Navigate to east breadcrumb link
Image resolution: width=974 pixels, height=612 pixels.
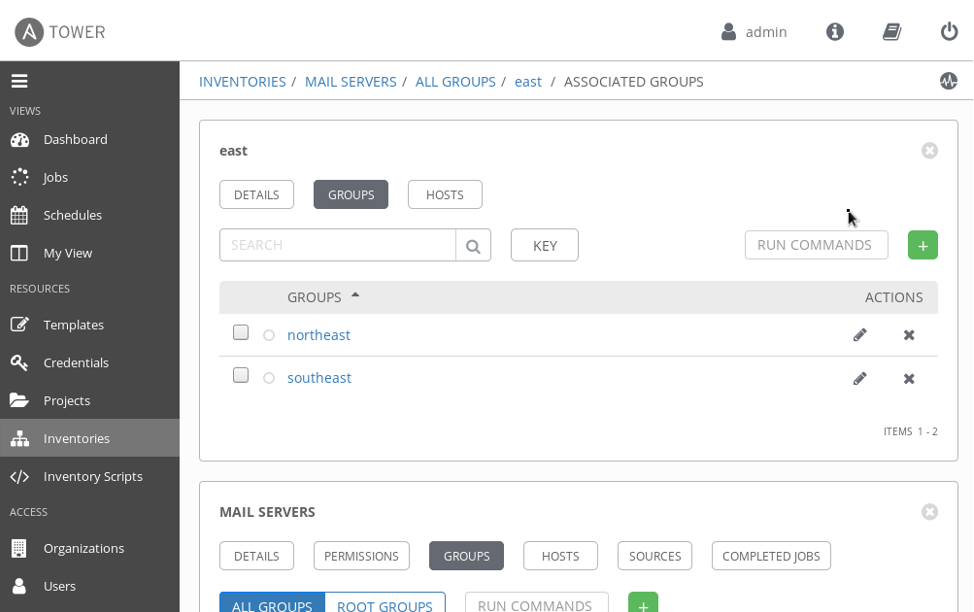pos(528,82)
